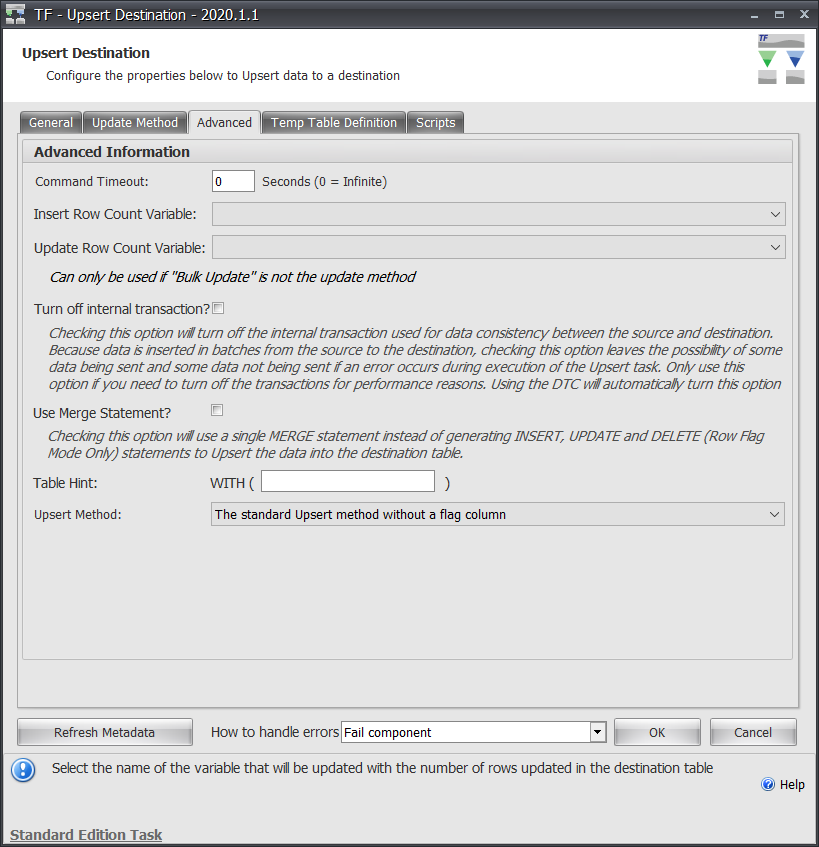The height and width of the screenshot is (847, 819).
Task: Click the Task Factory icon in the title bar
Action: 14,14
